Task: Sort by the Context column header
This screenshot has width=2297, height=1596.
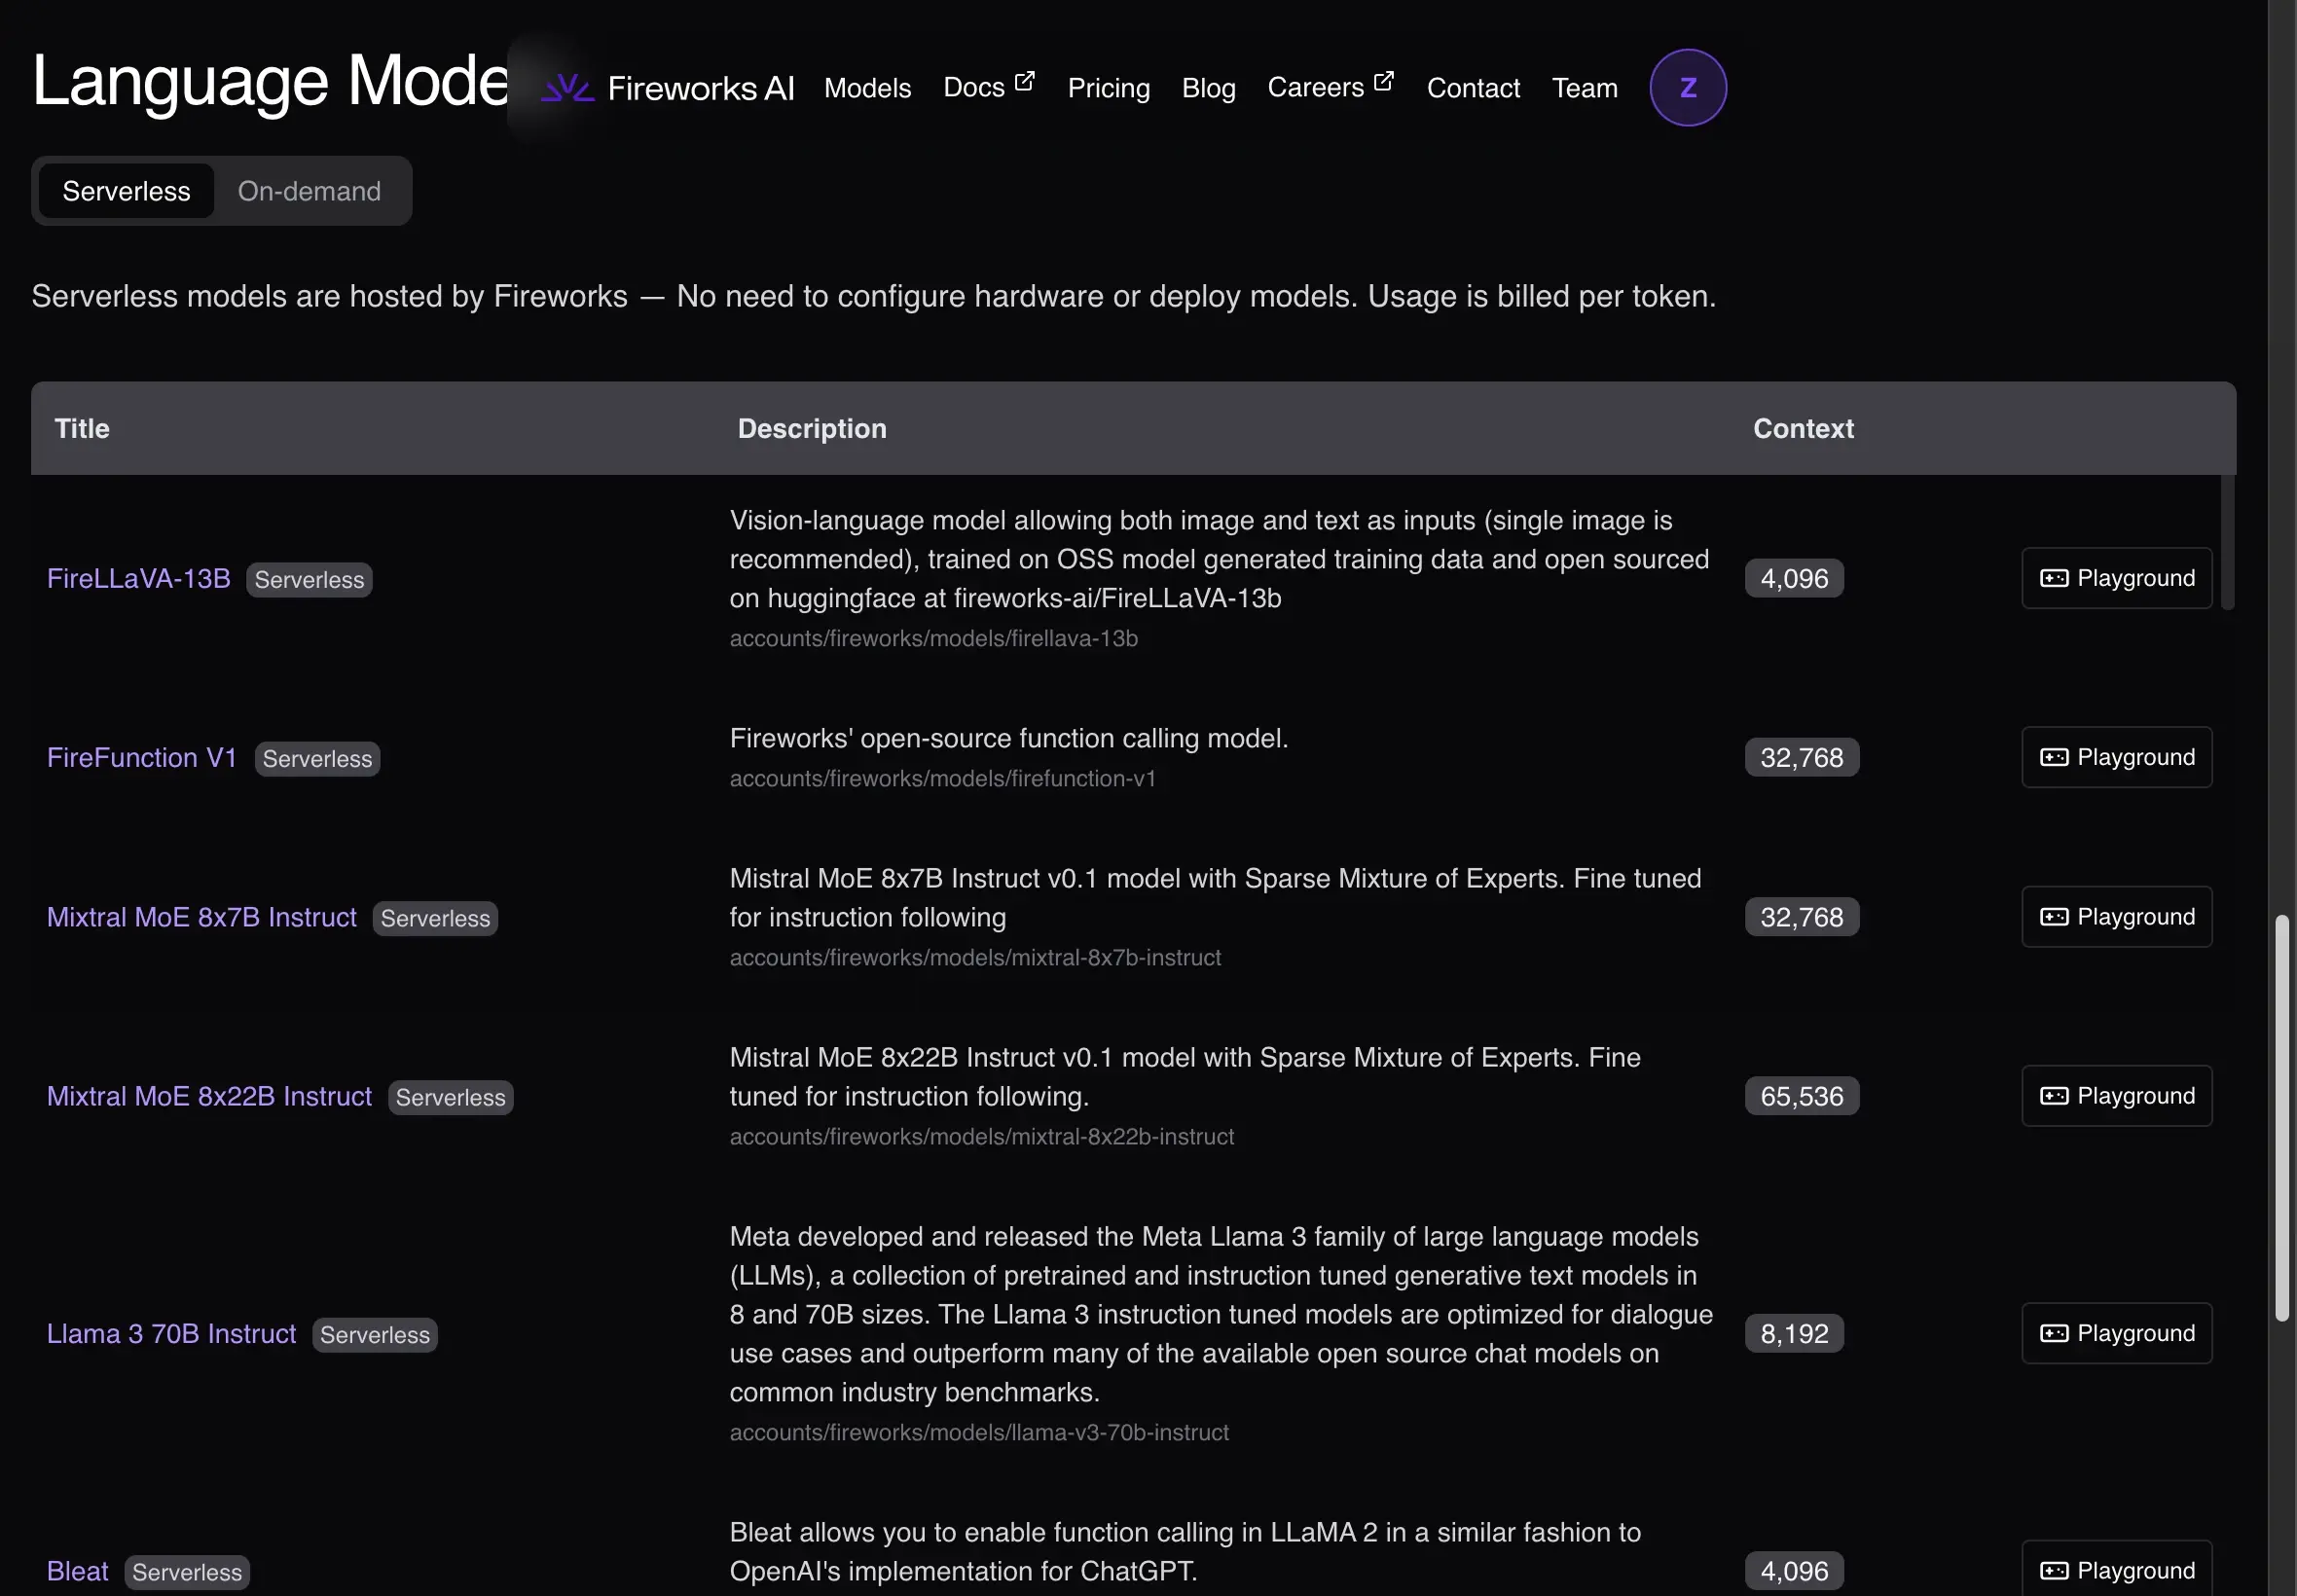Action: coord(1803,428)
